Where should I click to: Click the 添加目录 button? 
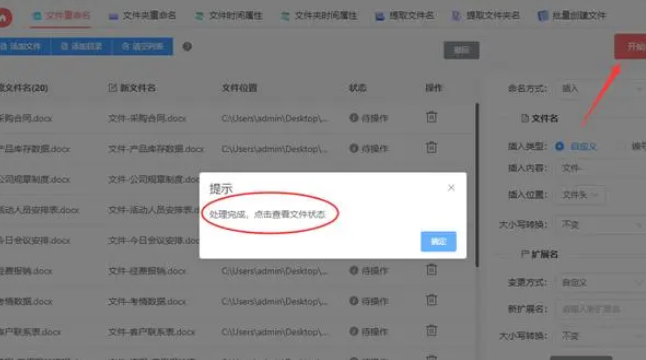pos(82,47)
